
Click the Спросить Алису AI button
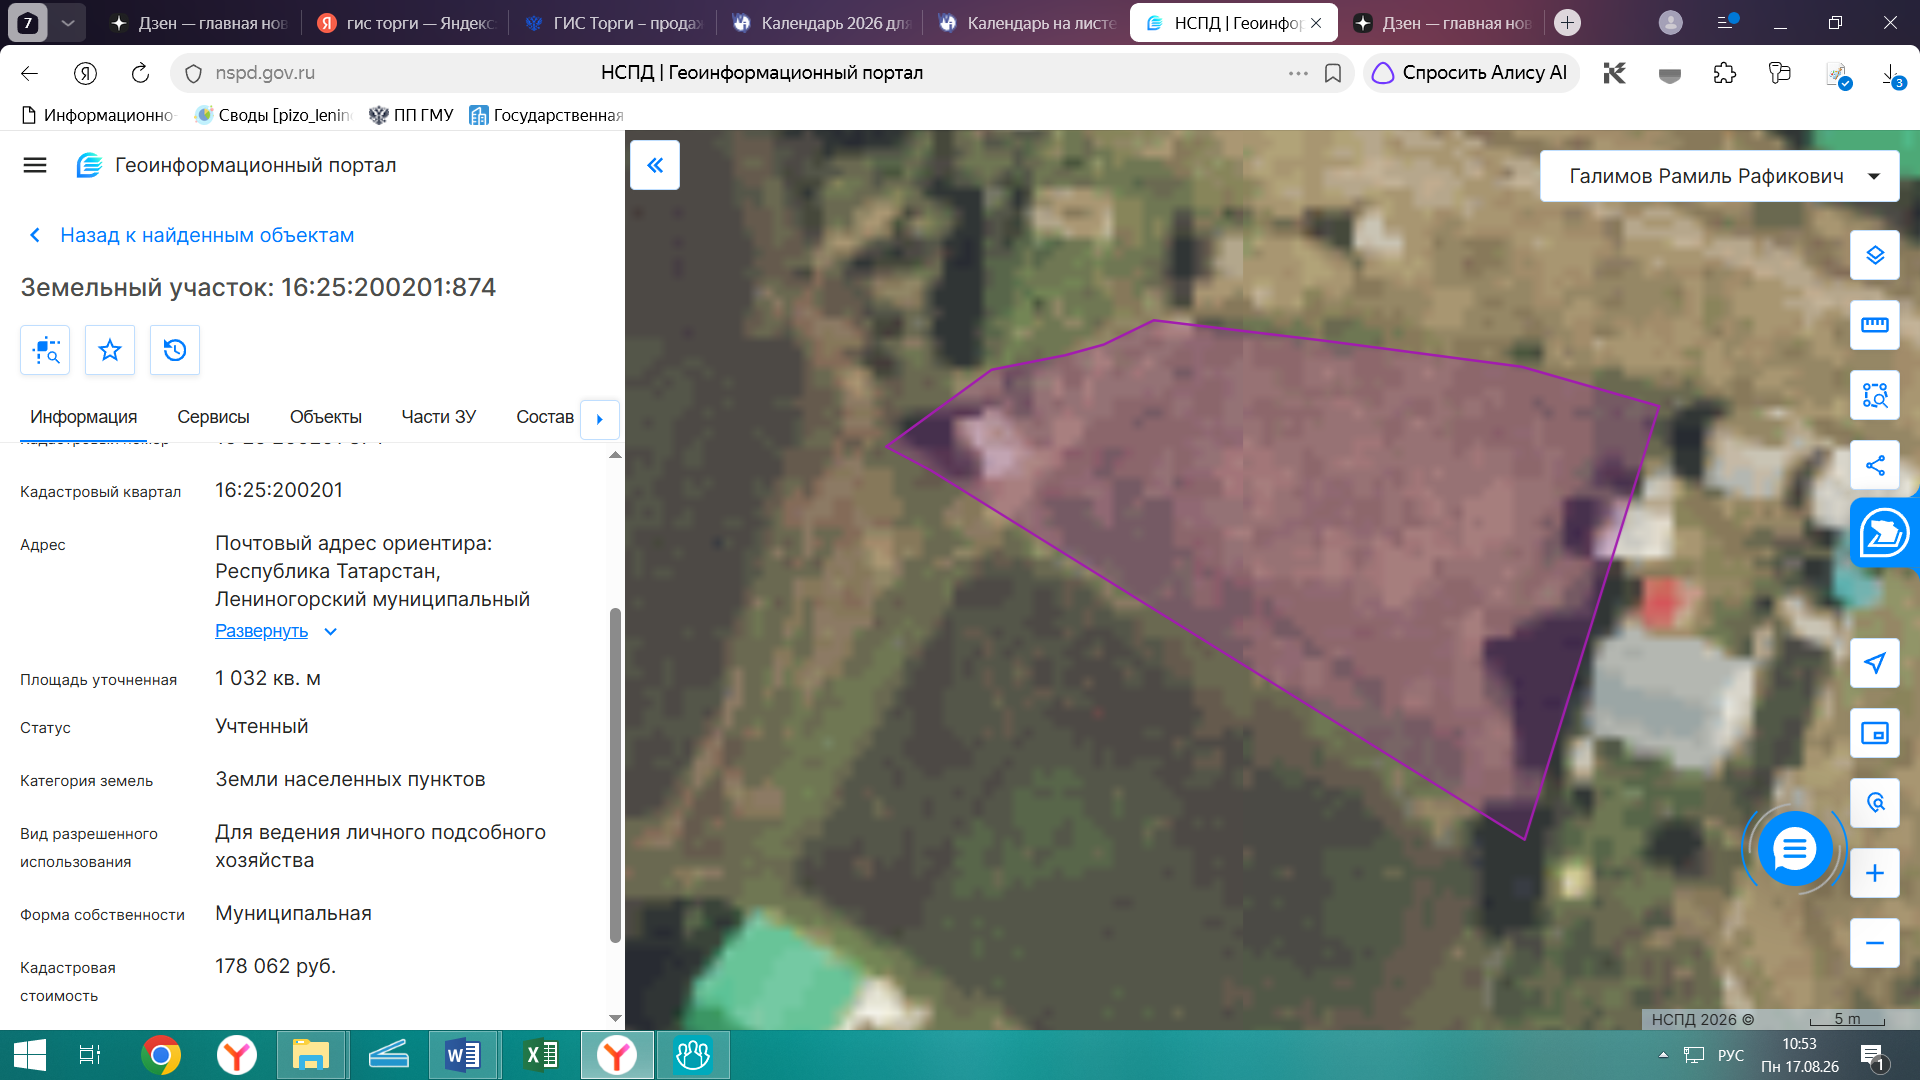(1470, 73)
